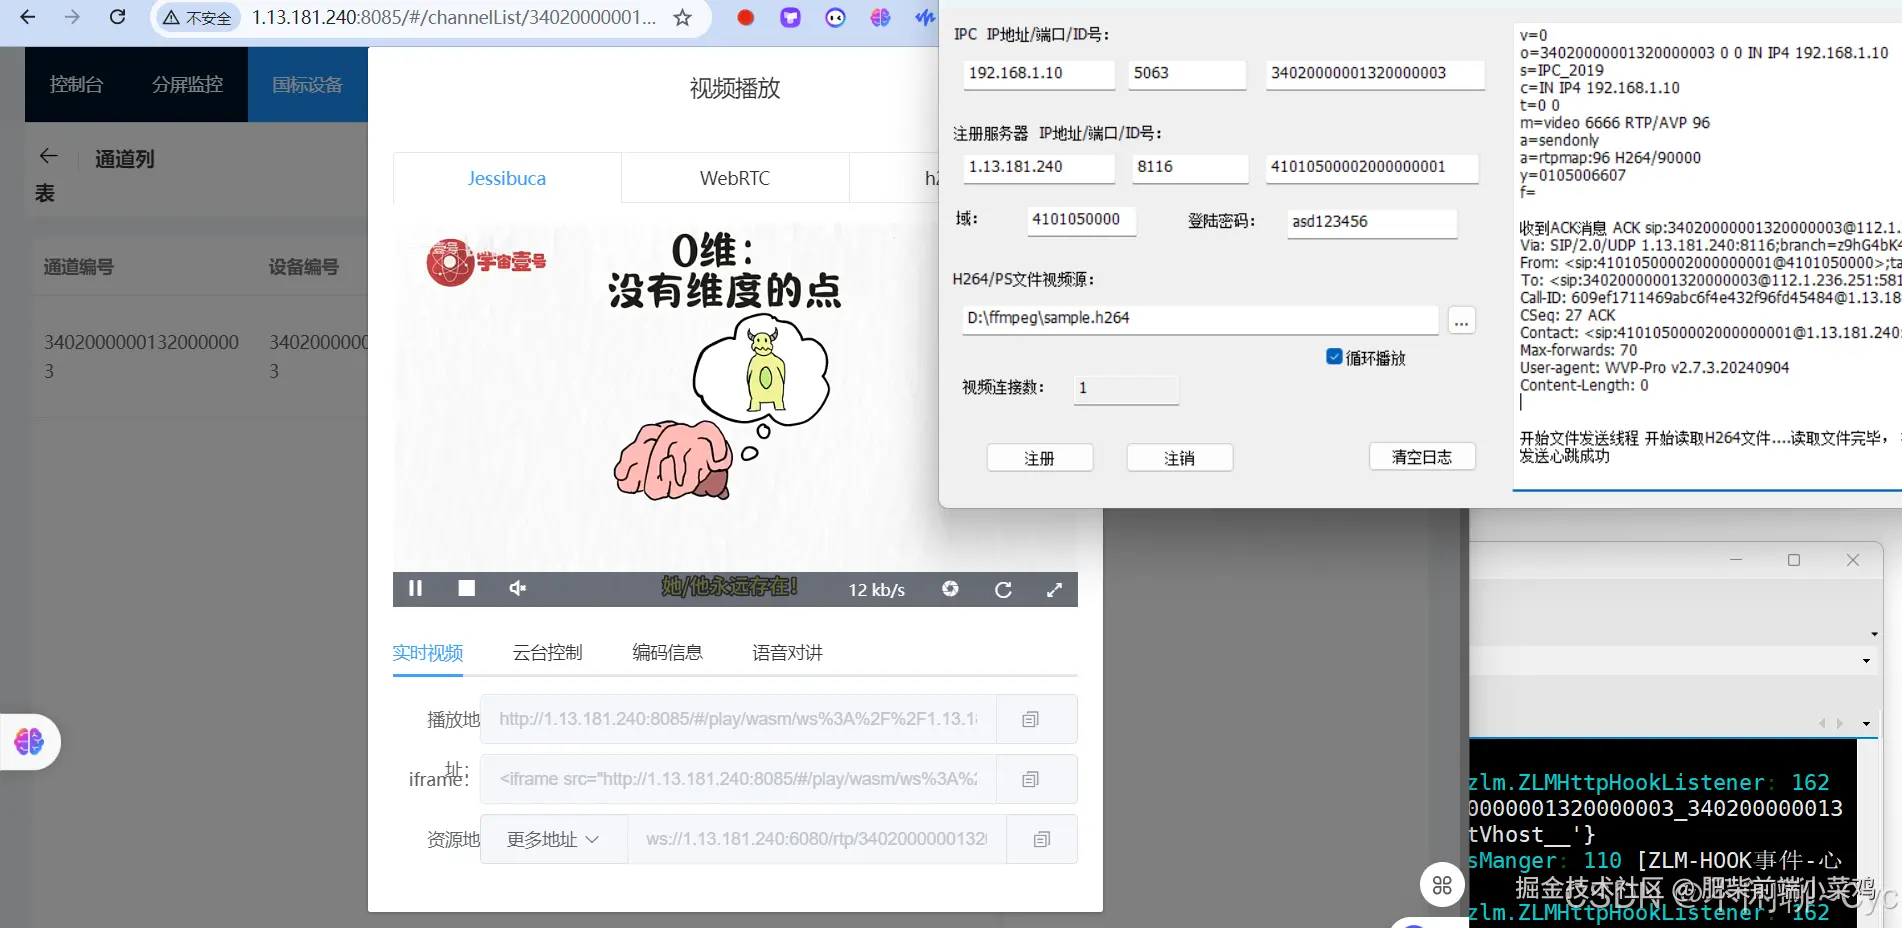Edit the 登陆密码 field asd123456
This screenshot has width=1902, height=928.
pos(1372,223)
